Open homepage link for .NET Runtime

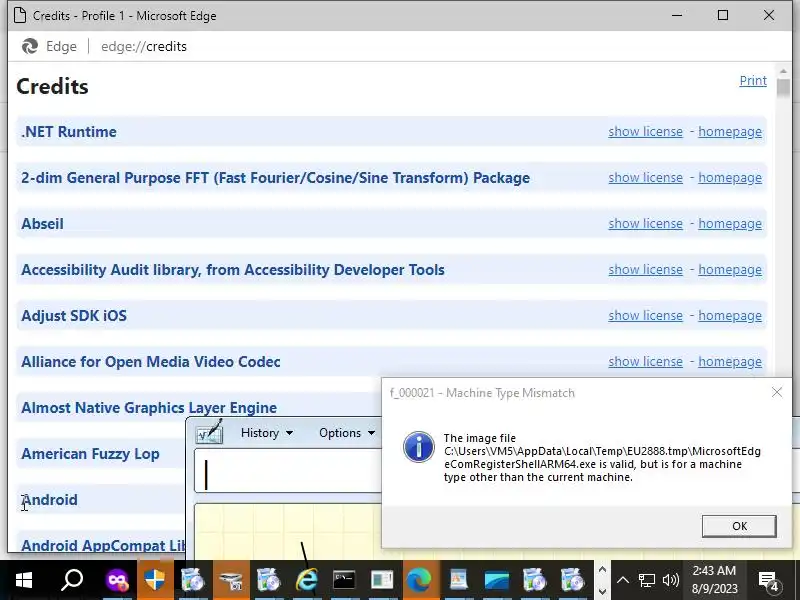730,132
